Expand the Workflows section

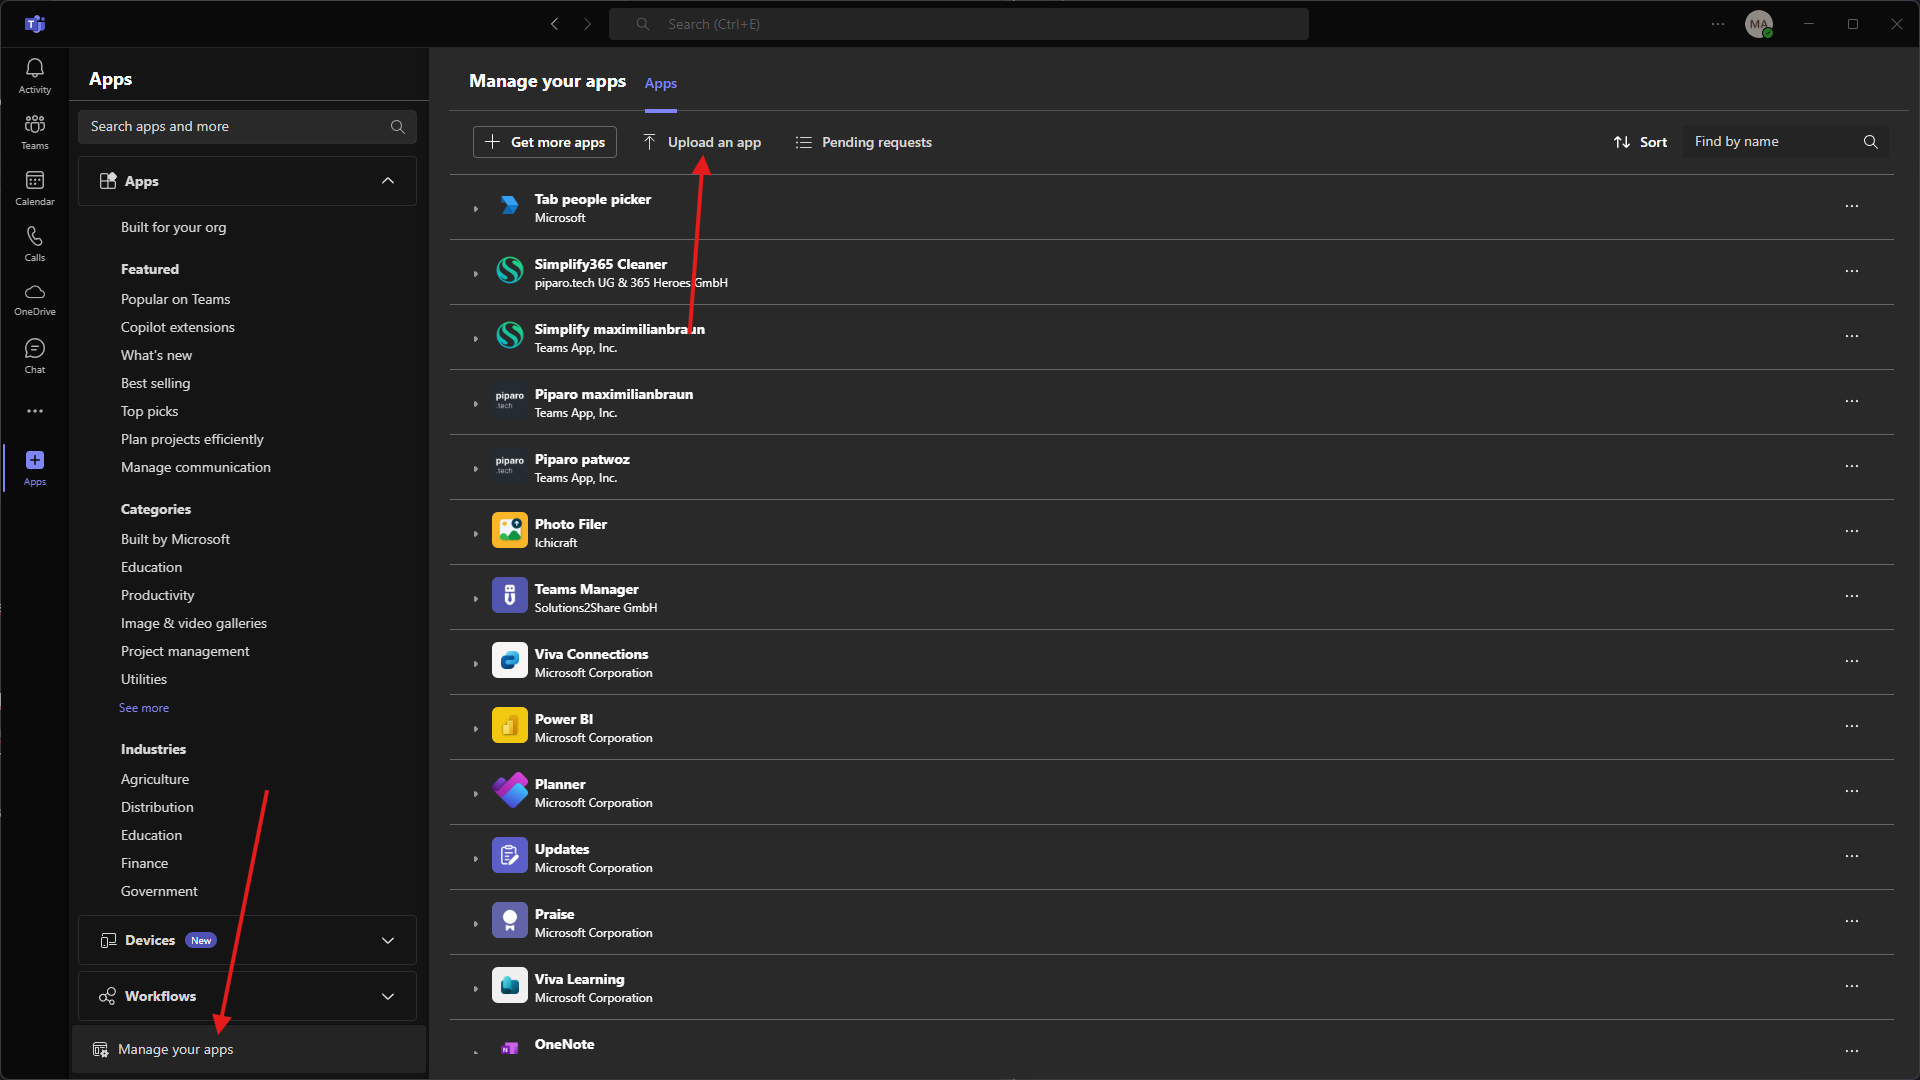point(388,997)
